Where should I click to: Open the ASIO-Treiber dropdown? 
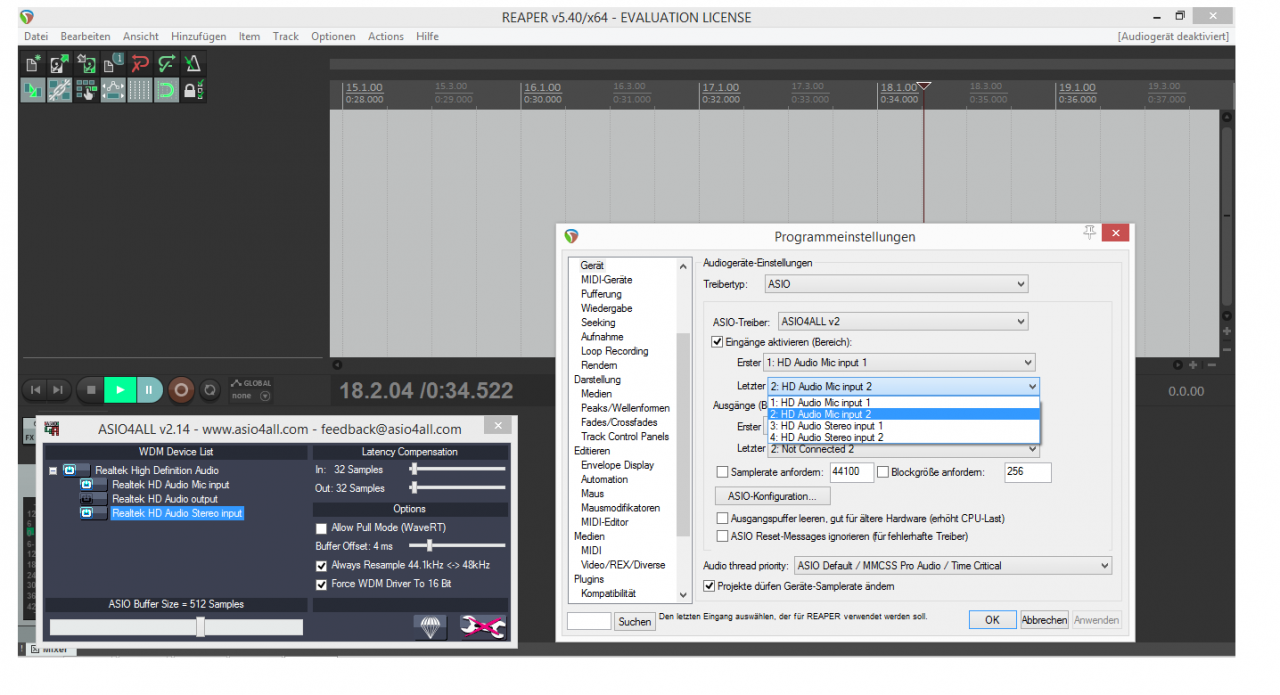point(903,321)
